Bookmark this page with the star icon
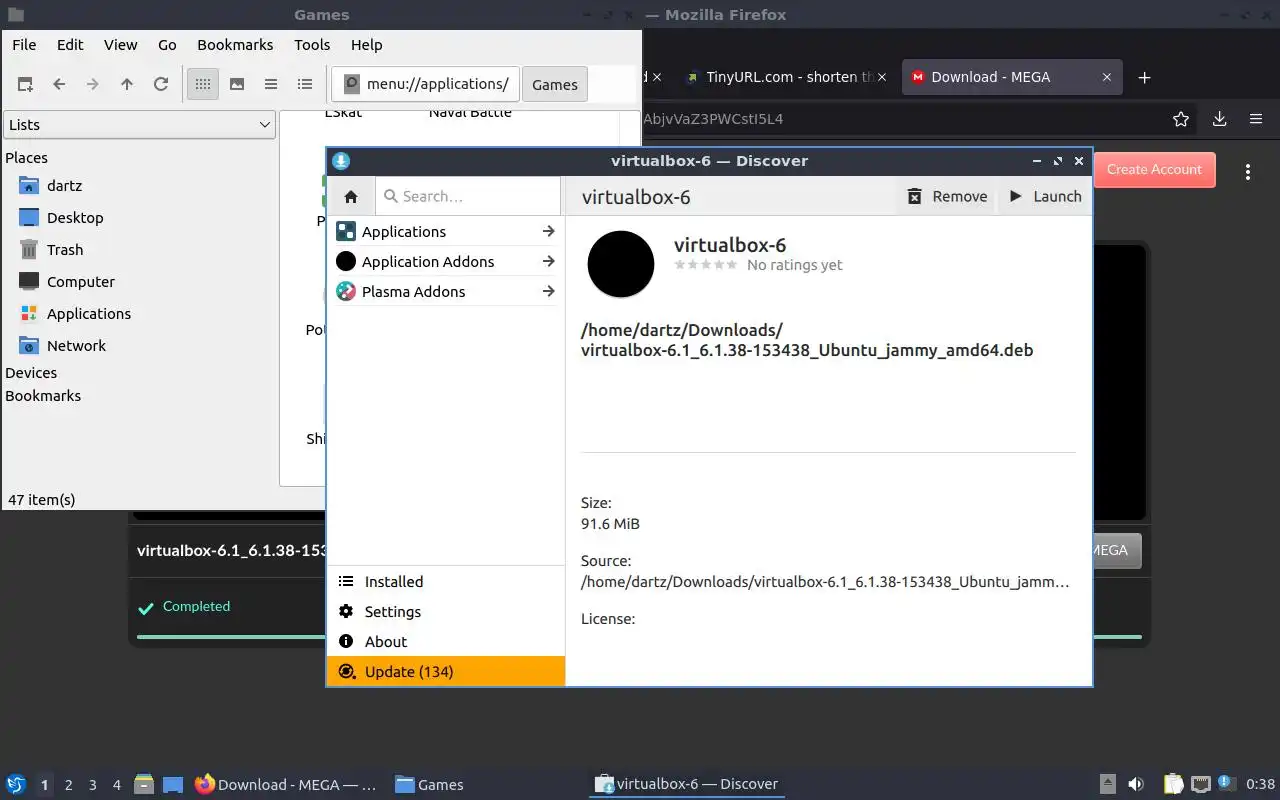The image size is (1280, 800). 1181,119
